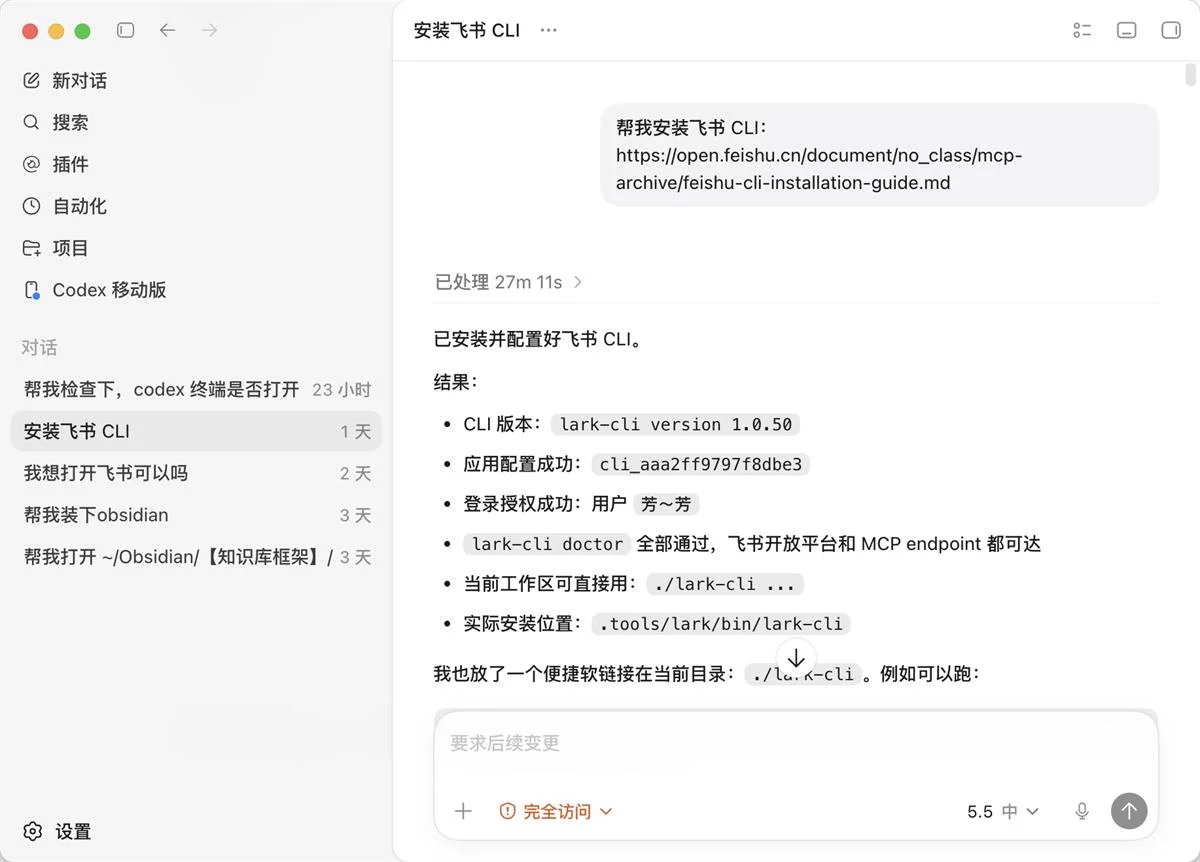Viewport: 1200px width, 862px height.
Task: Click code text .tools/lark/bin/lark-cli
Action: click(x=721, y=624)
